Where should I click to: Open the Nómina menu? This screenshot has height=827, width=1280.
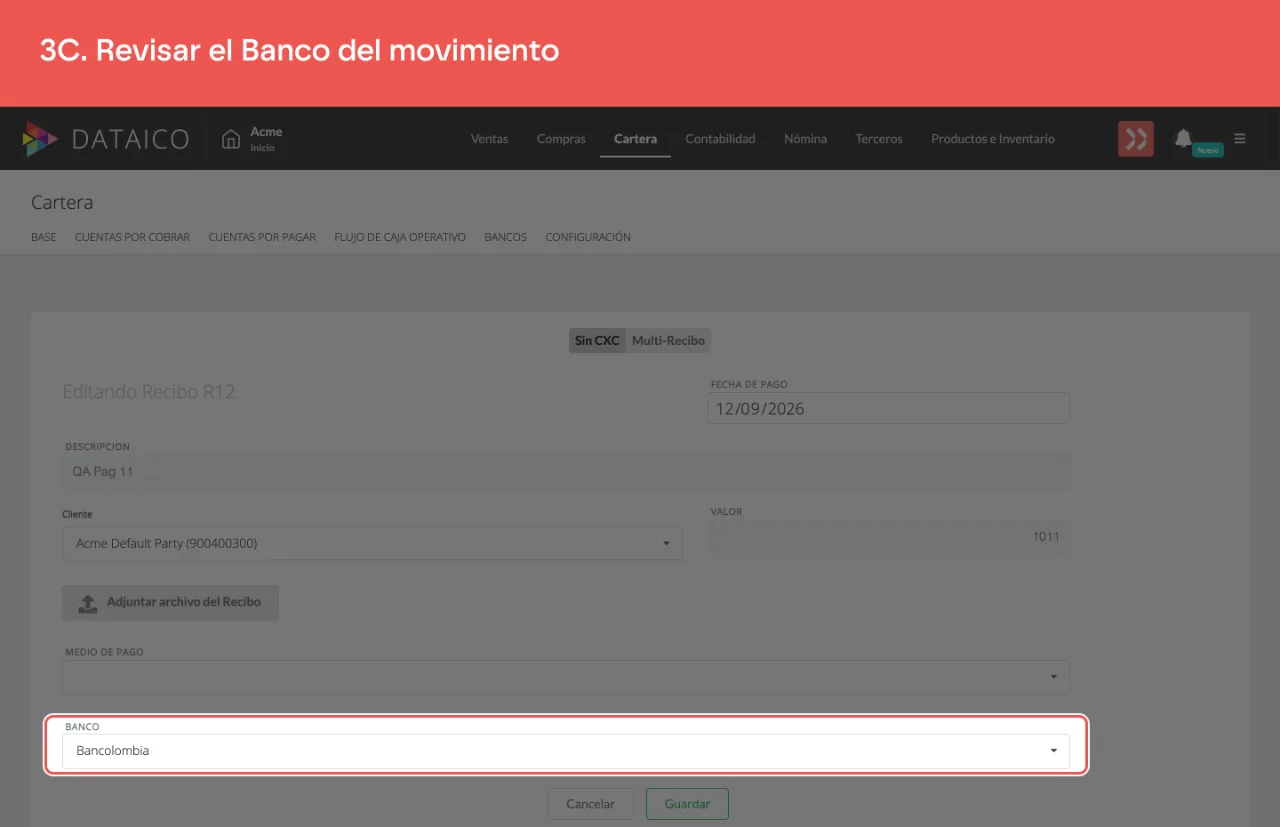pyautogui.click(x=805, y=139)
